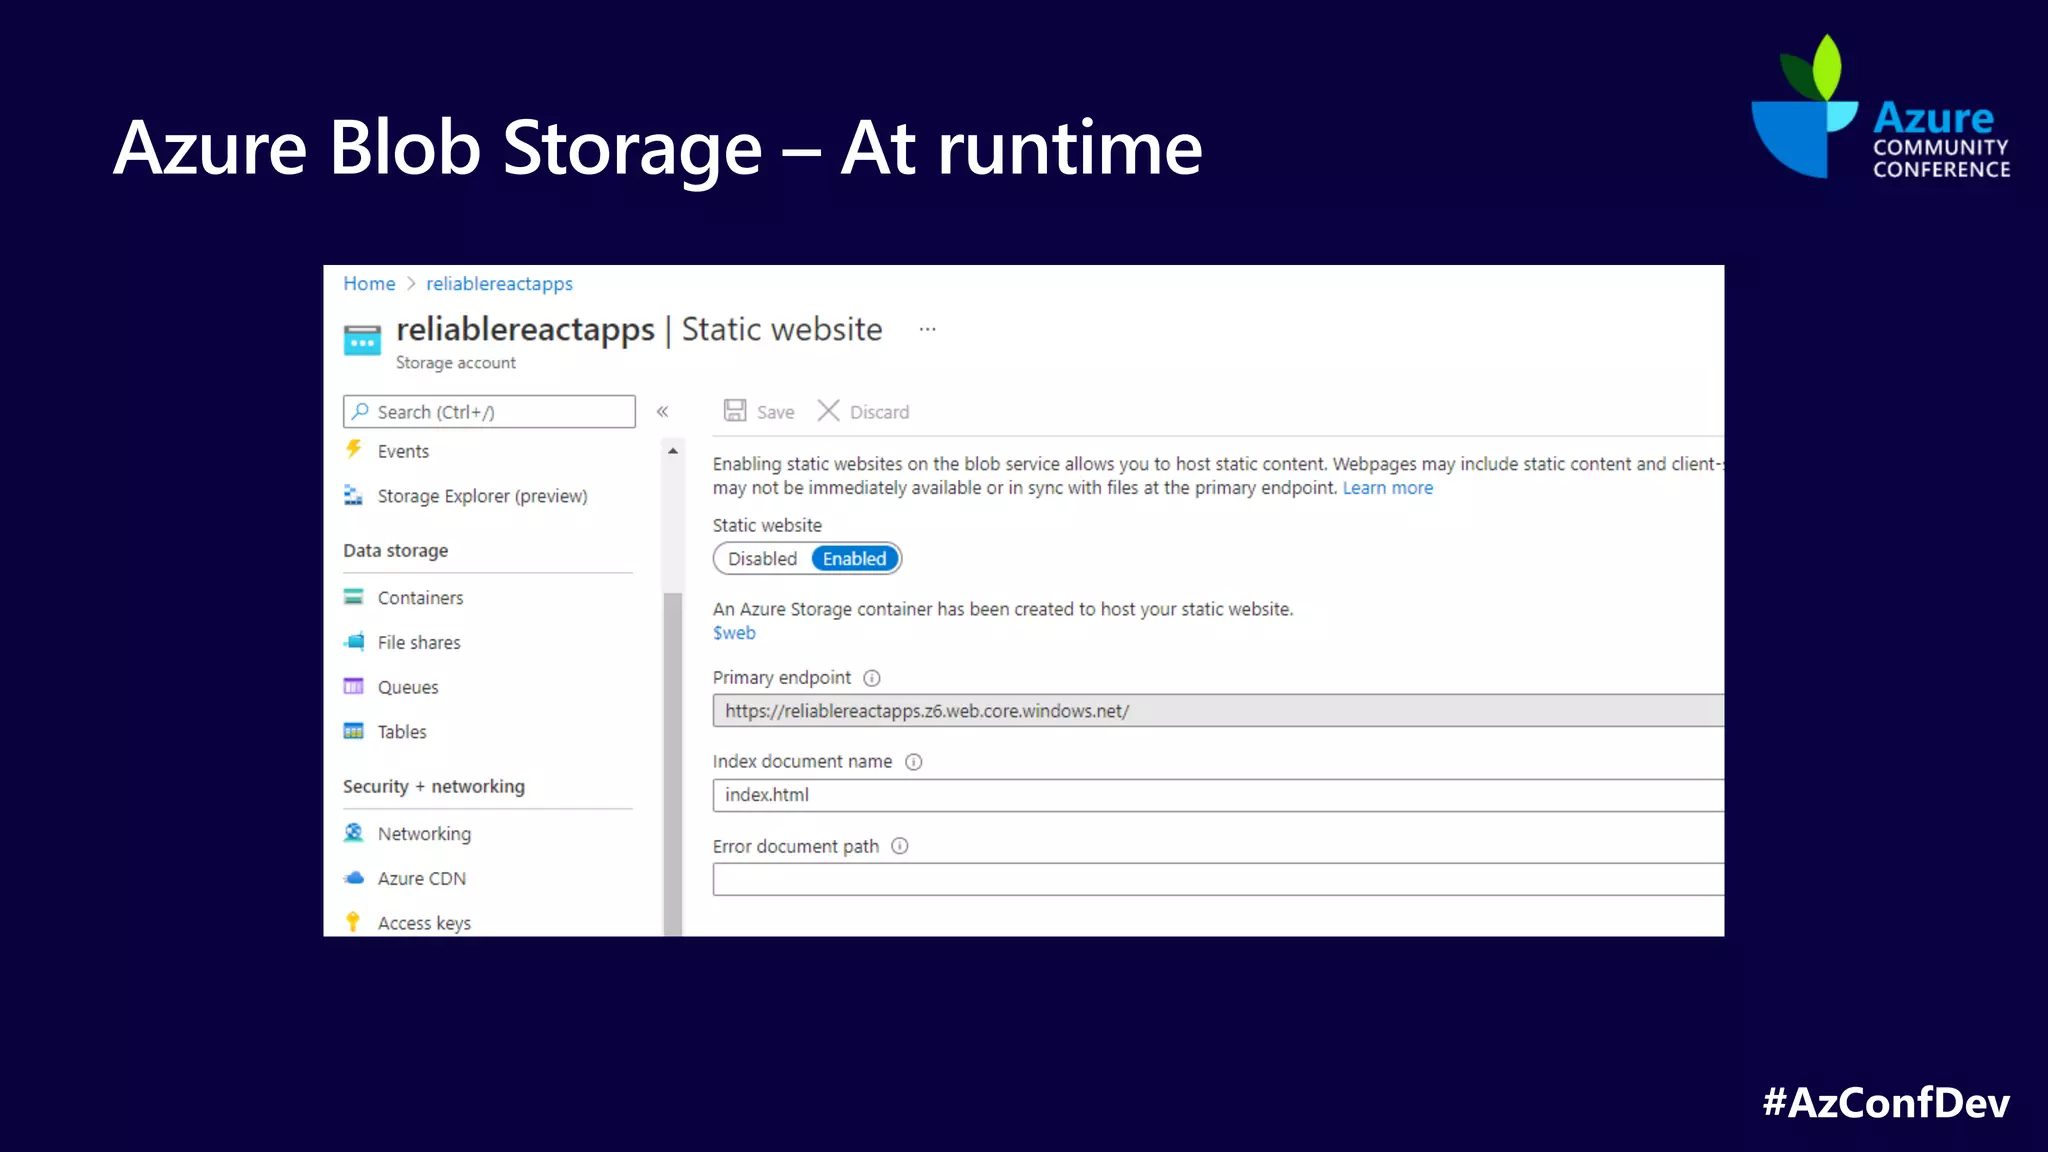Image resolution: width=2048 pixels, height=1152 pixels.
Task: Click the Access keys key icon
Action: click(352, 922)
